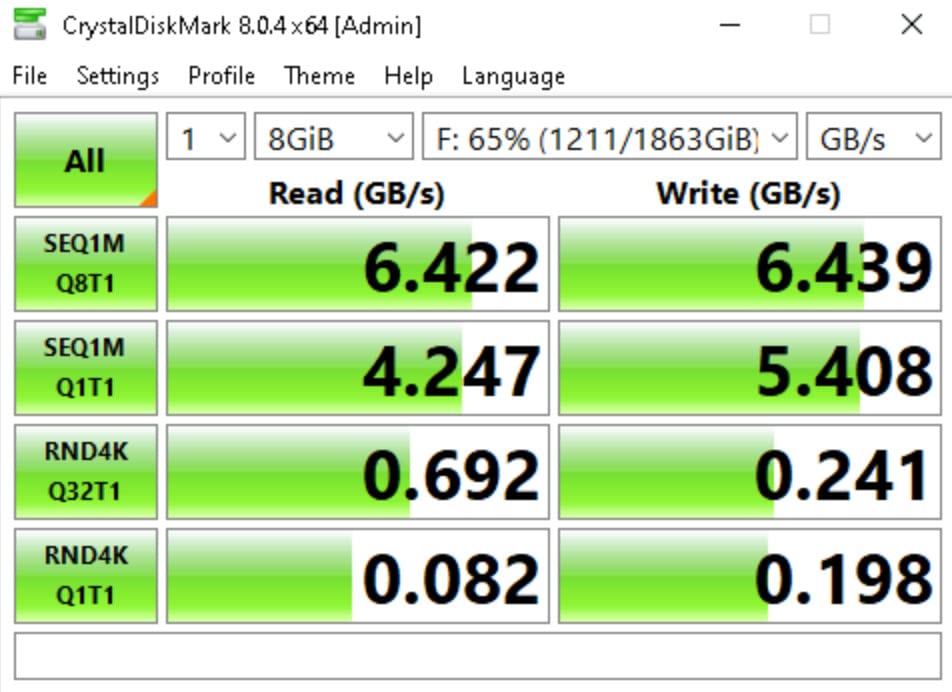Open the Language menu
The height and width of the screenshot is (692, 952).
point(514,76)
